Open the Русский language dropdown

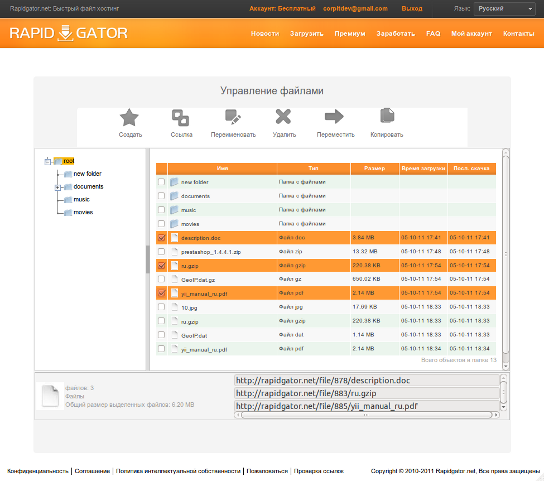point(504,9)
